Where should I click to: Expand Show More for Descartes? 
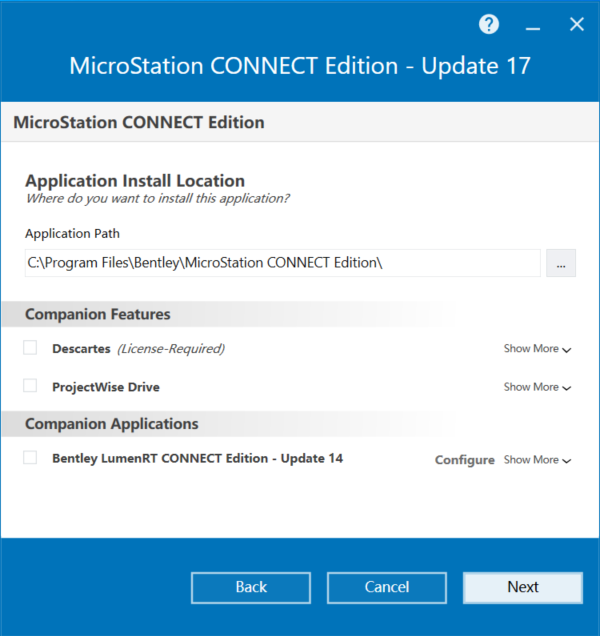click(537, 349)
